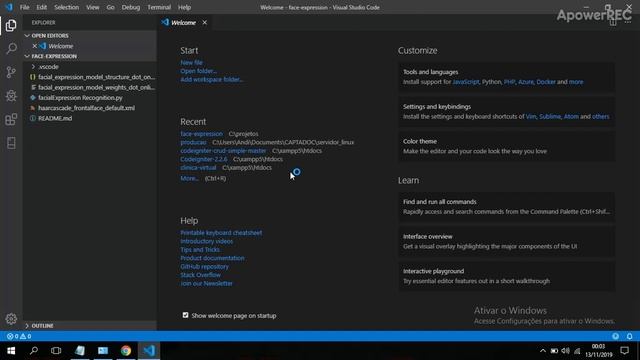Open the Go menu
This screenshot has width=640, height=360.
point(110,7)
